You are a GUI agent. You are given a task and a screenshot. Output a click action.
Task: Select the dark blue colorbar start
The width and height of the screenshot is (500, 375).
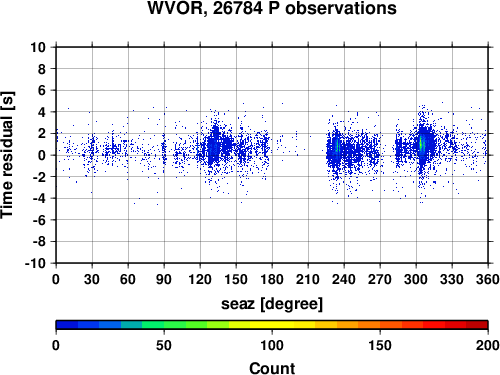pyautogui.click(x=67, y=325)
